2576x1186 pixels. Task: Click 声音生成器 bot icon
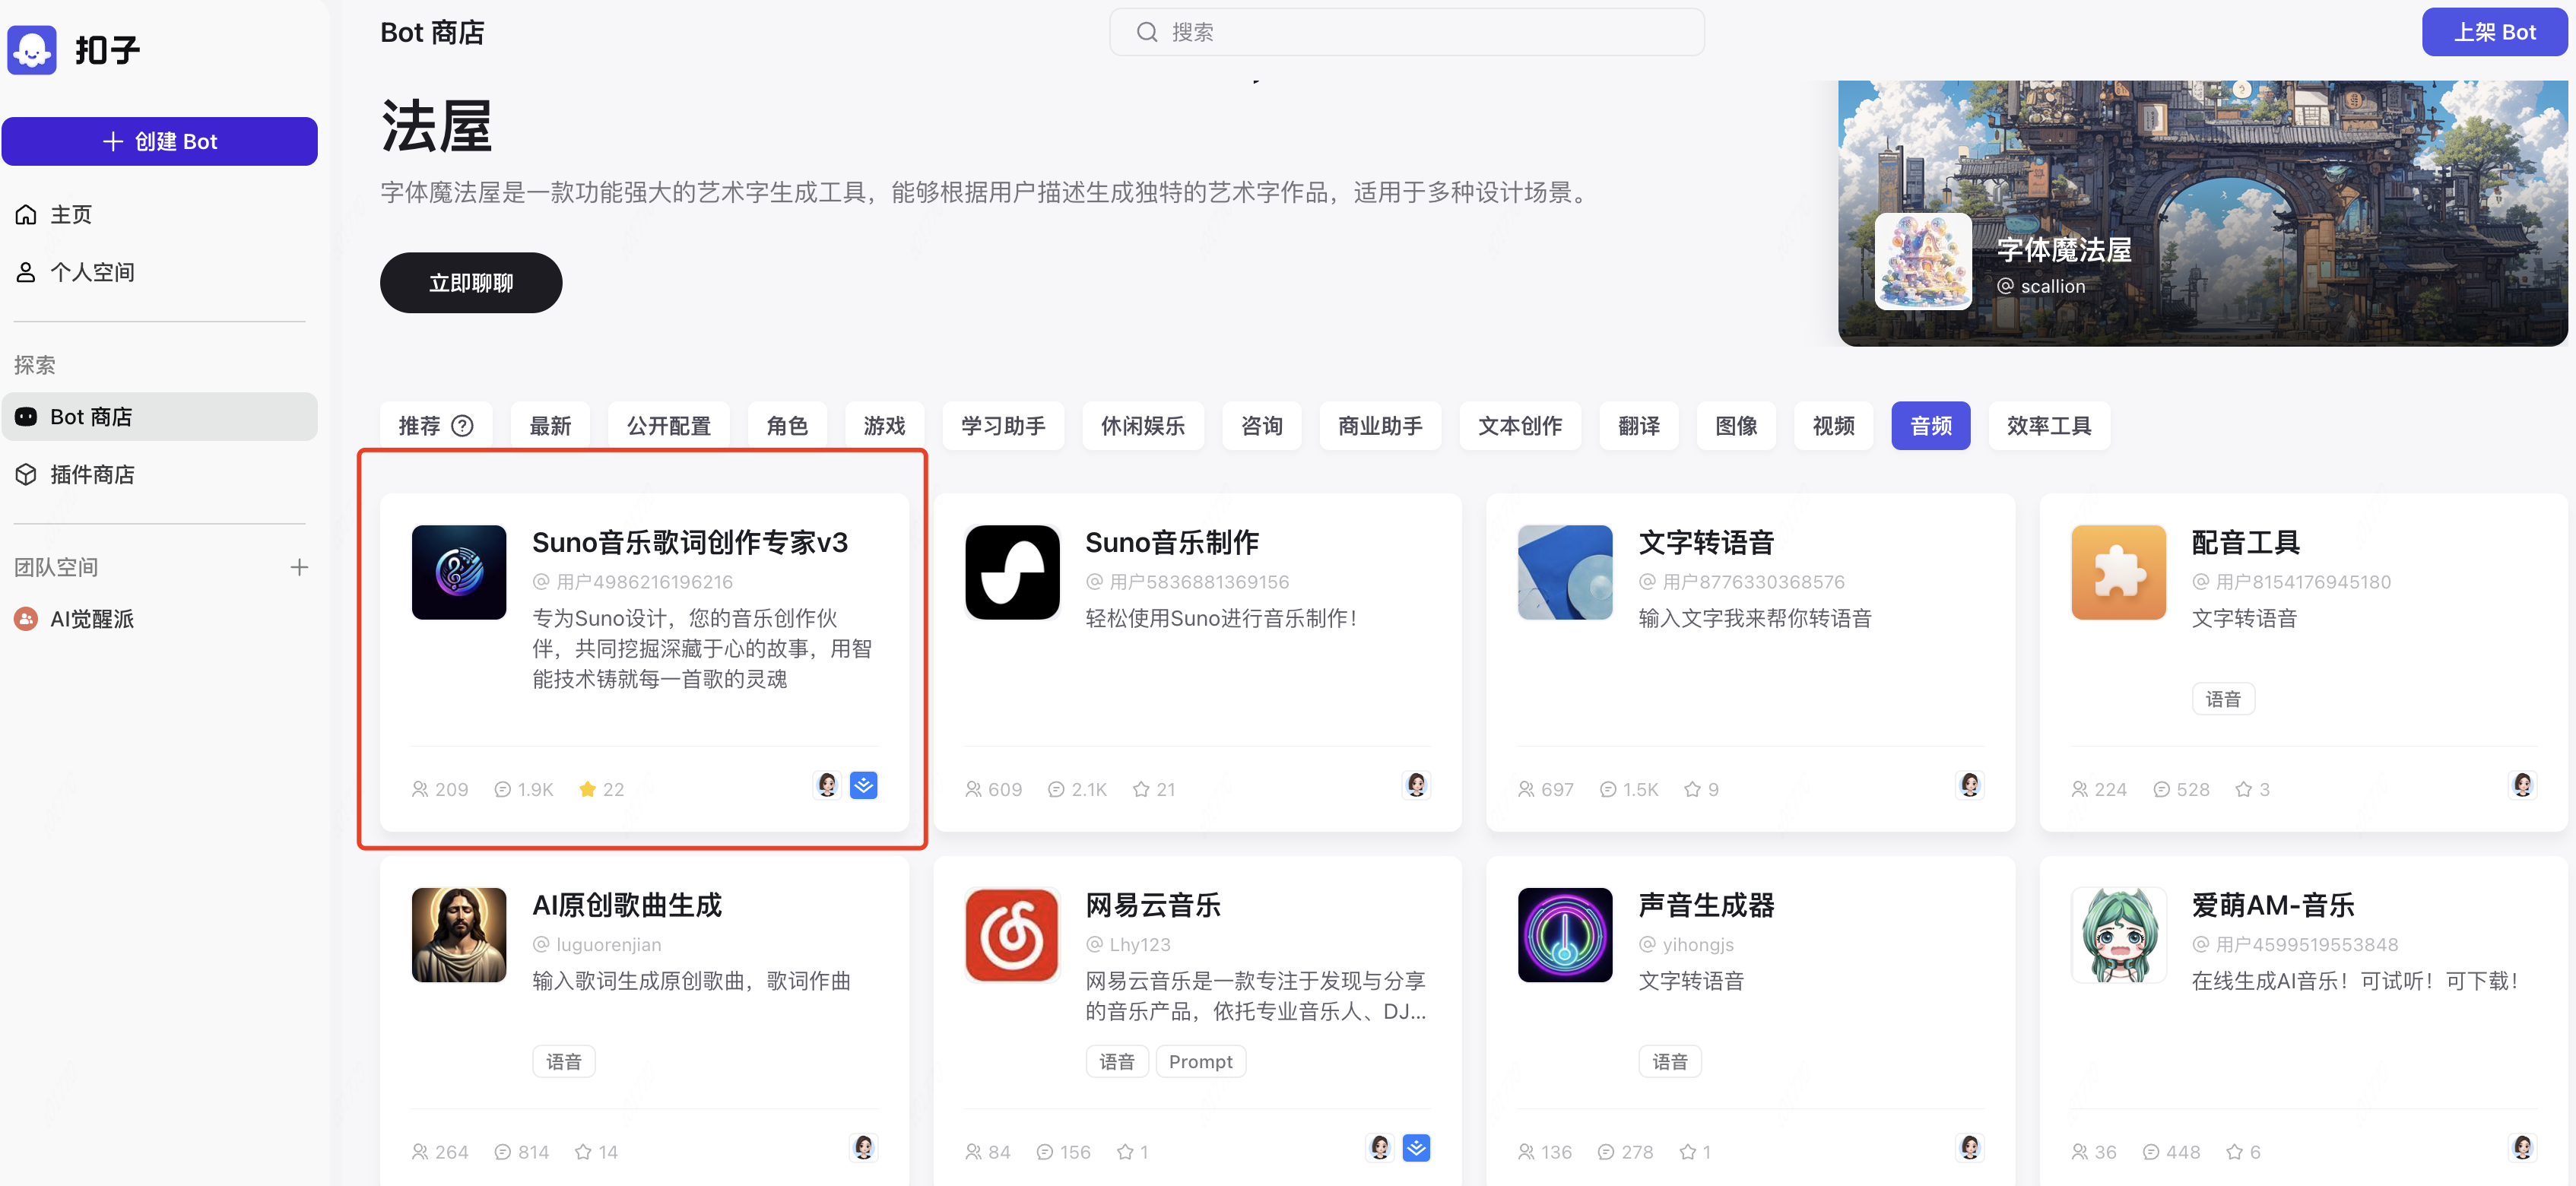pos(1565,935)
